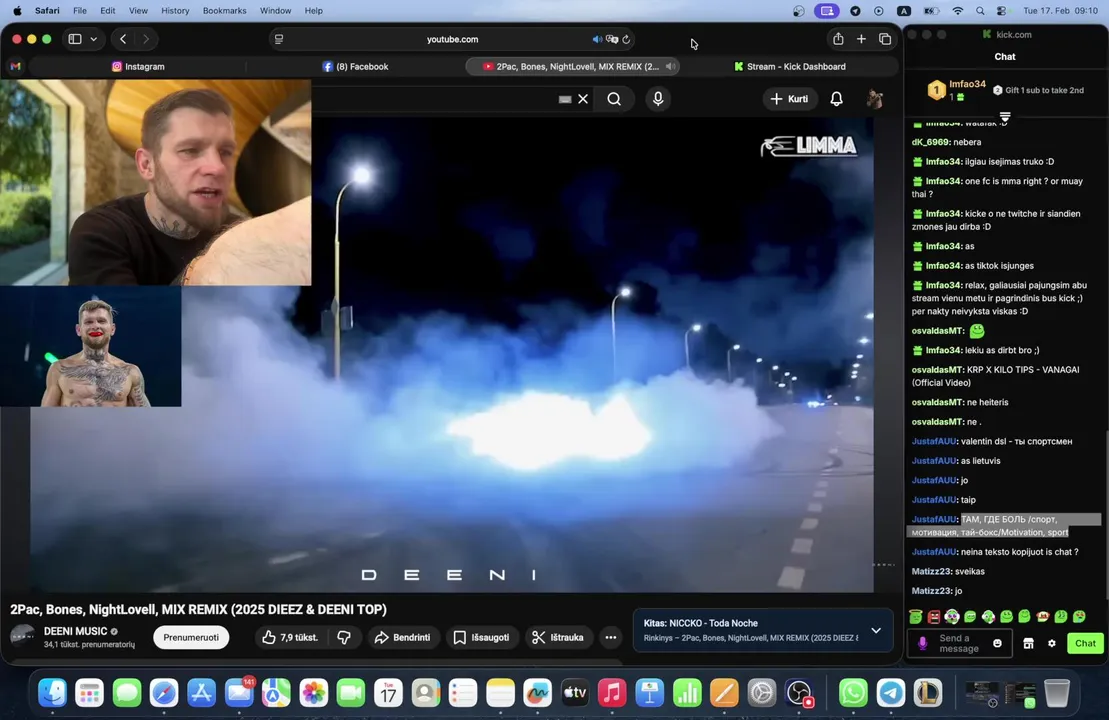Toggle the Safari sidebar

point(75,40)
